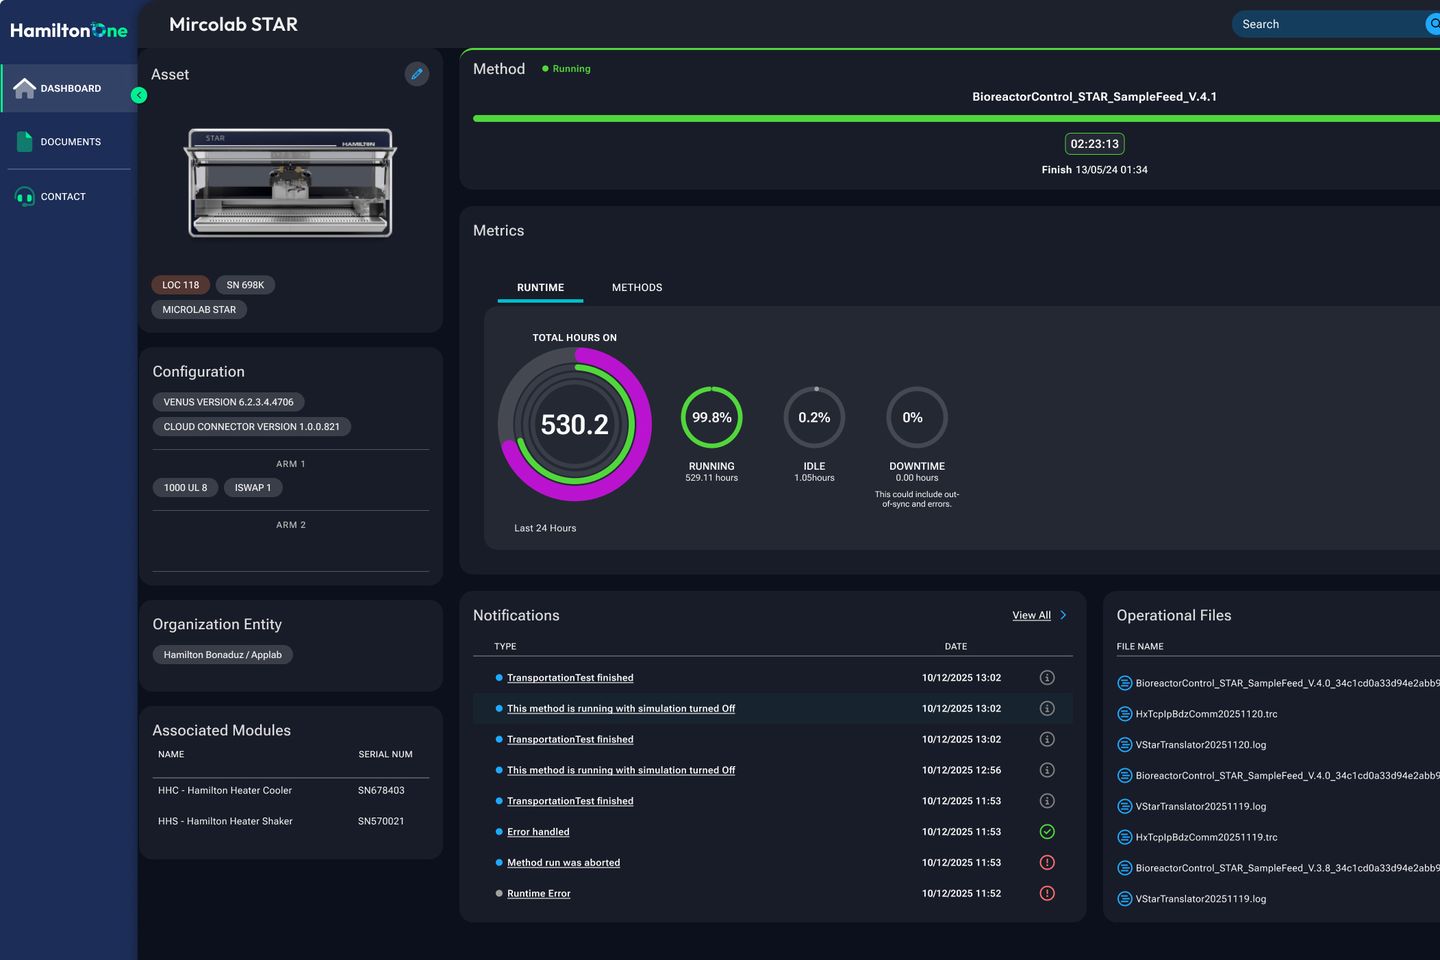Collapse sidebar with green chevron button

pyautogui.click(x=139, y=95)
